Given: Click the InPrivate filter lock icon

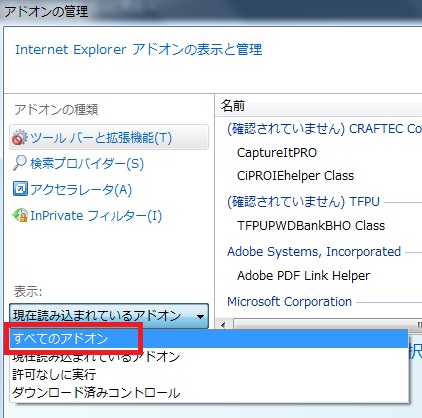Looking at the screenshot, I should point(20,215).
